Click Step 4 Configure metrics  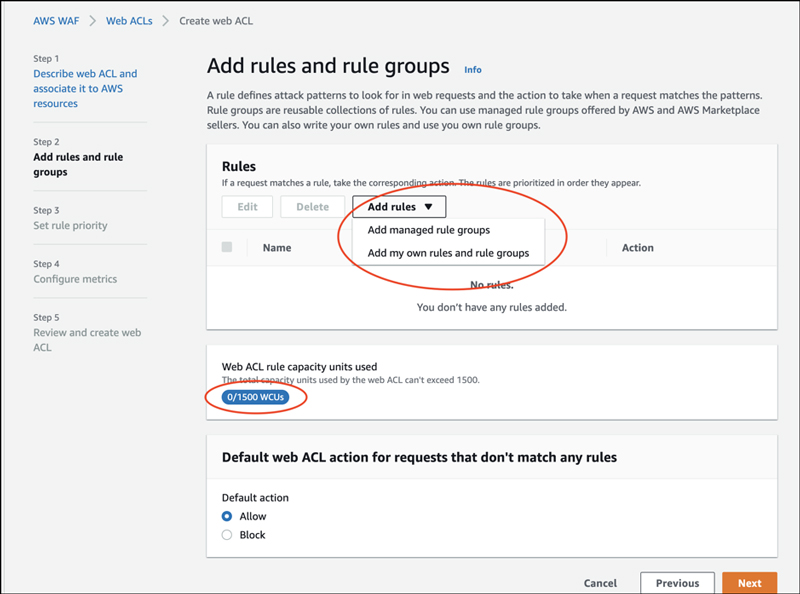point(75,279)
